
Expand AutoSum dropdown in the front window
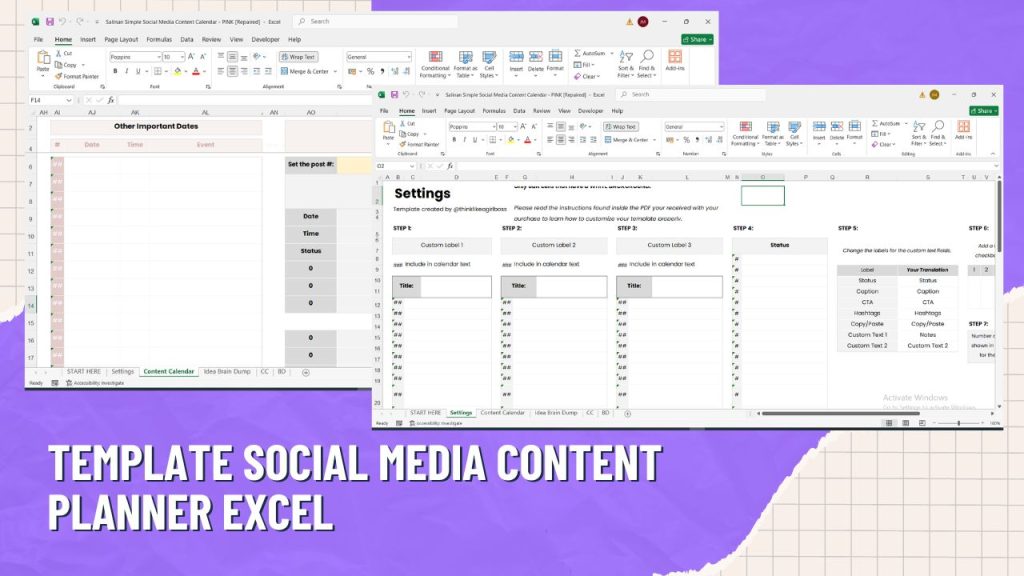(x=906, y=123)
